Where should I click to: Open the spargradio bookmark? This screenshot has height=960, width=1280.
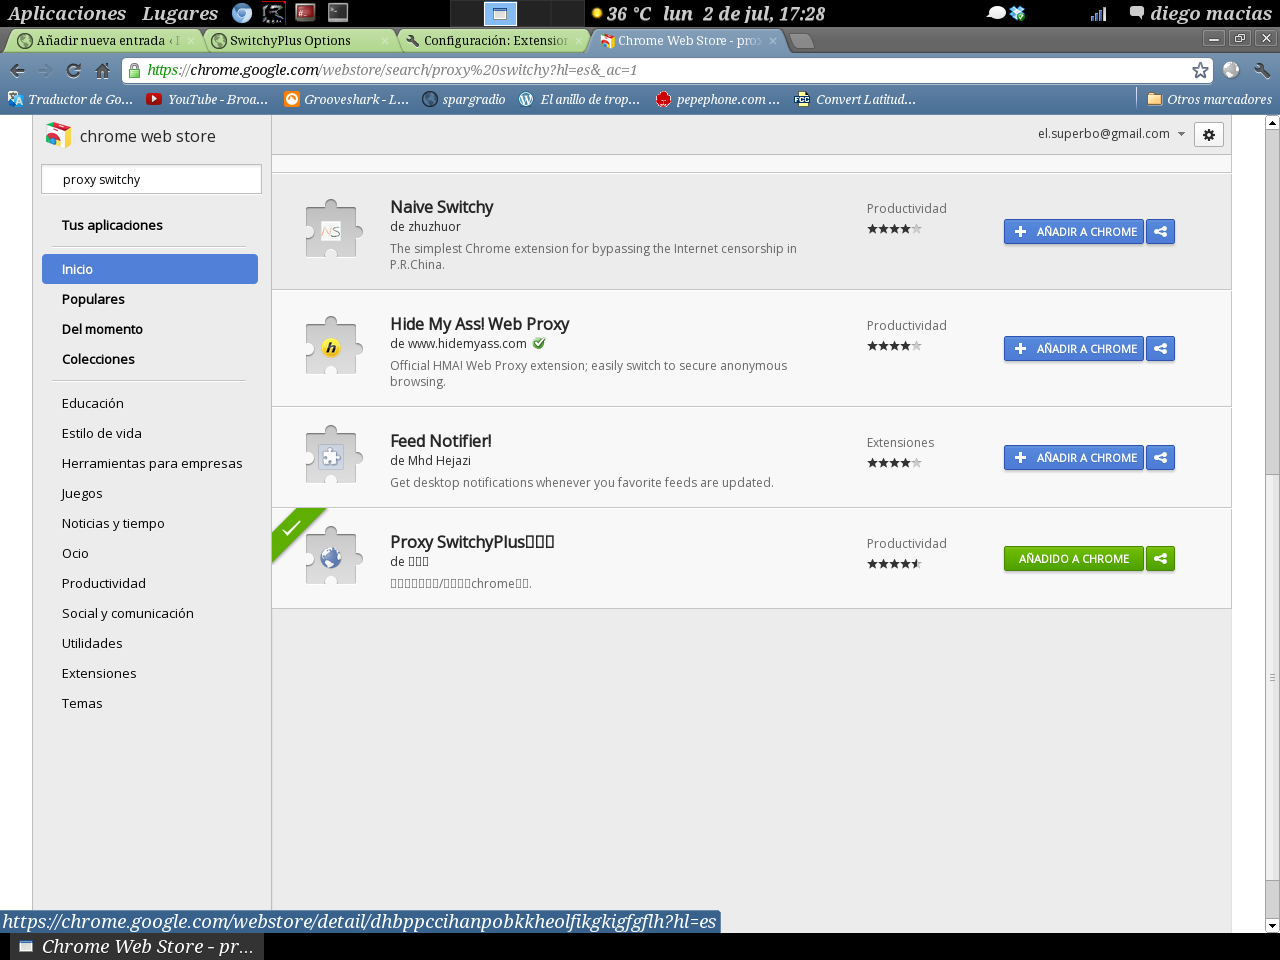click(464, 99)
